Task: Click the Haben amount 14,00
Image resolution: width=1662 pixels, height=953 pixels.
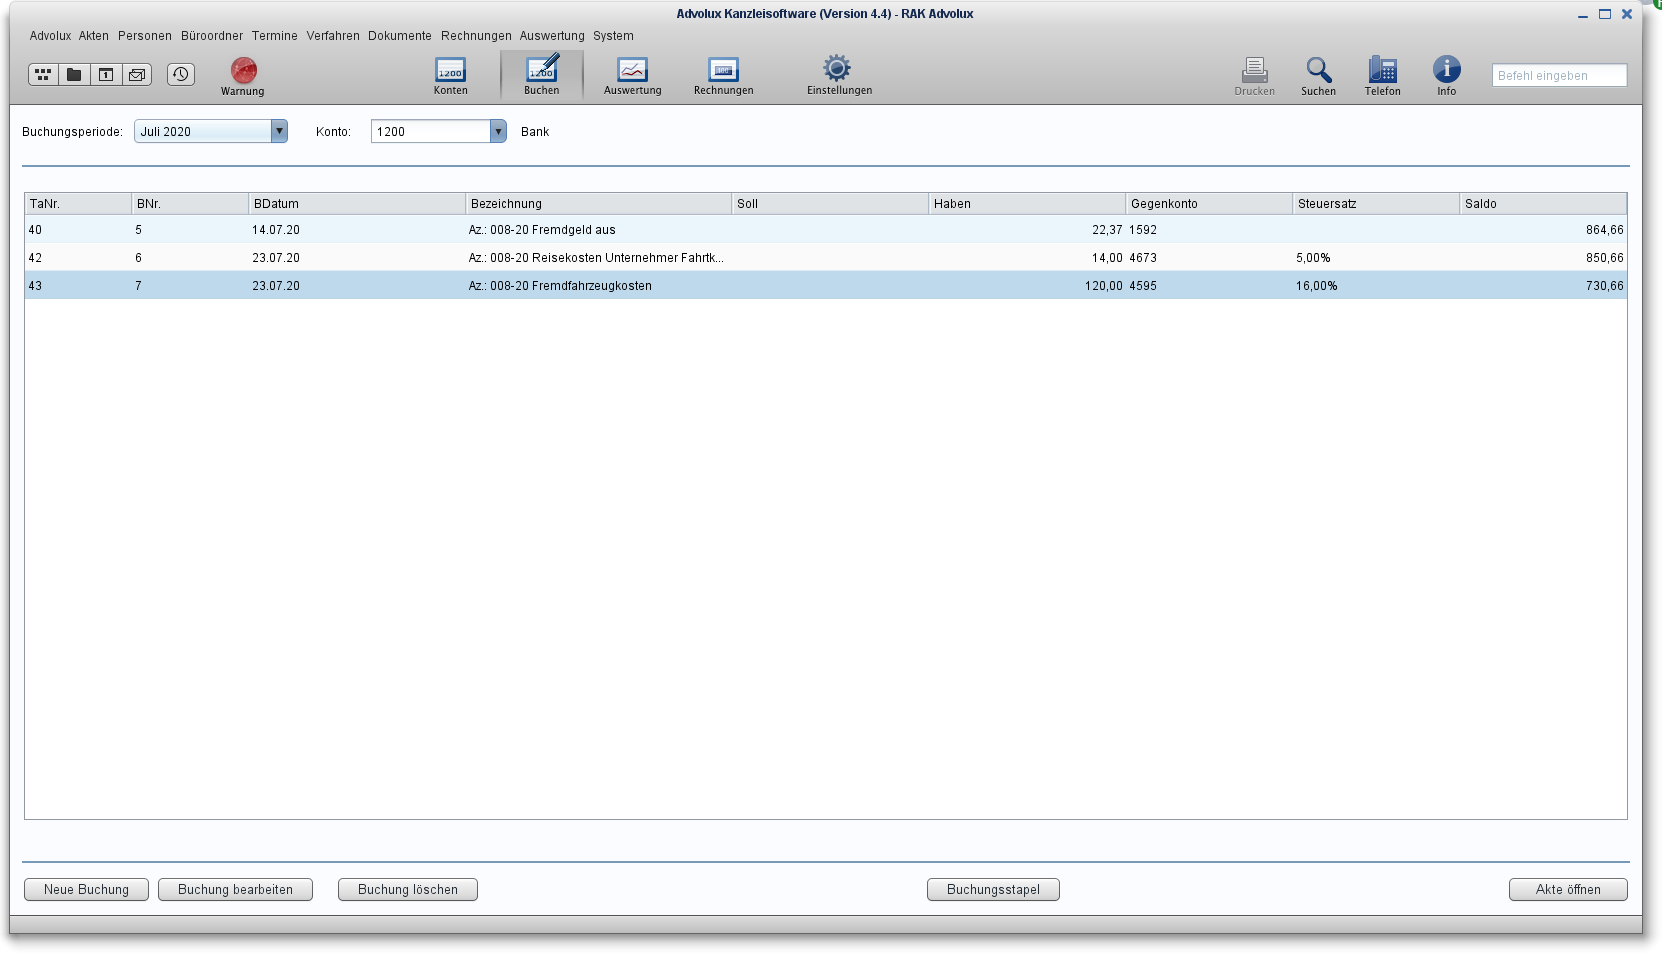Action: click(x=1107, y=258)
